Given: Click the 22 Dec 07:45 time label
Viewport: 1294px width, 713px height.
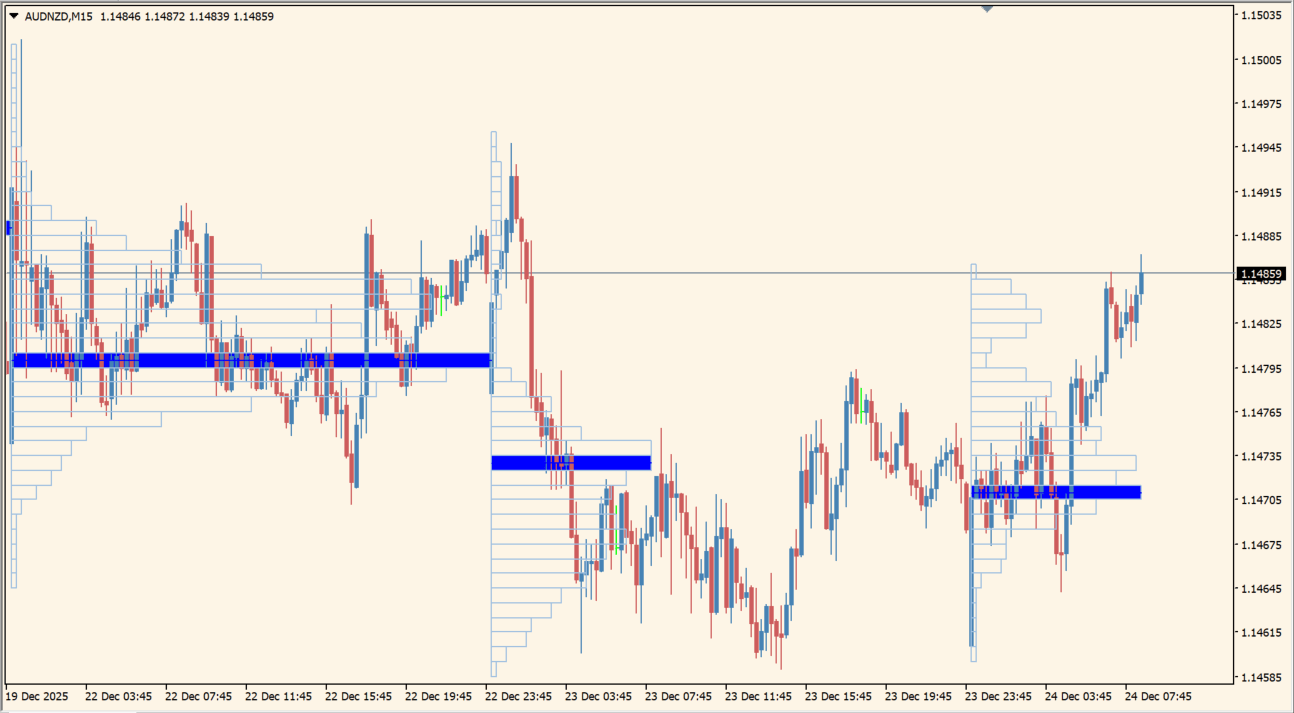Looking at the screenshot, I should tap(198, 696).
